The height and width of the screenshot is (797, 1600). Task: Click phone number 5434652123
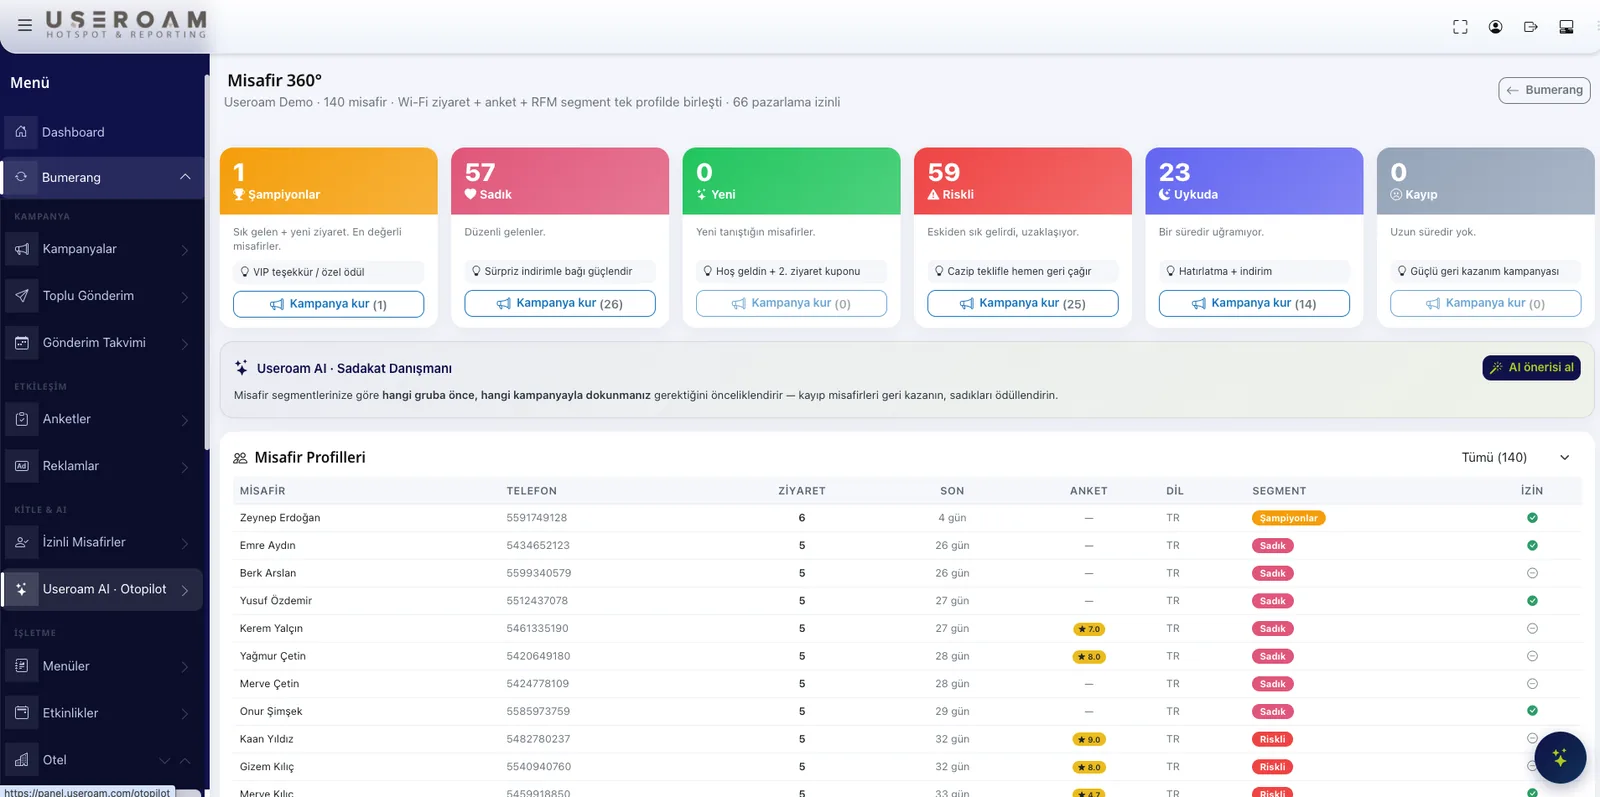[x=538, y=546]
